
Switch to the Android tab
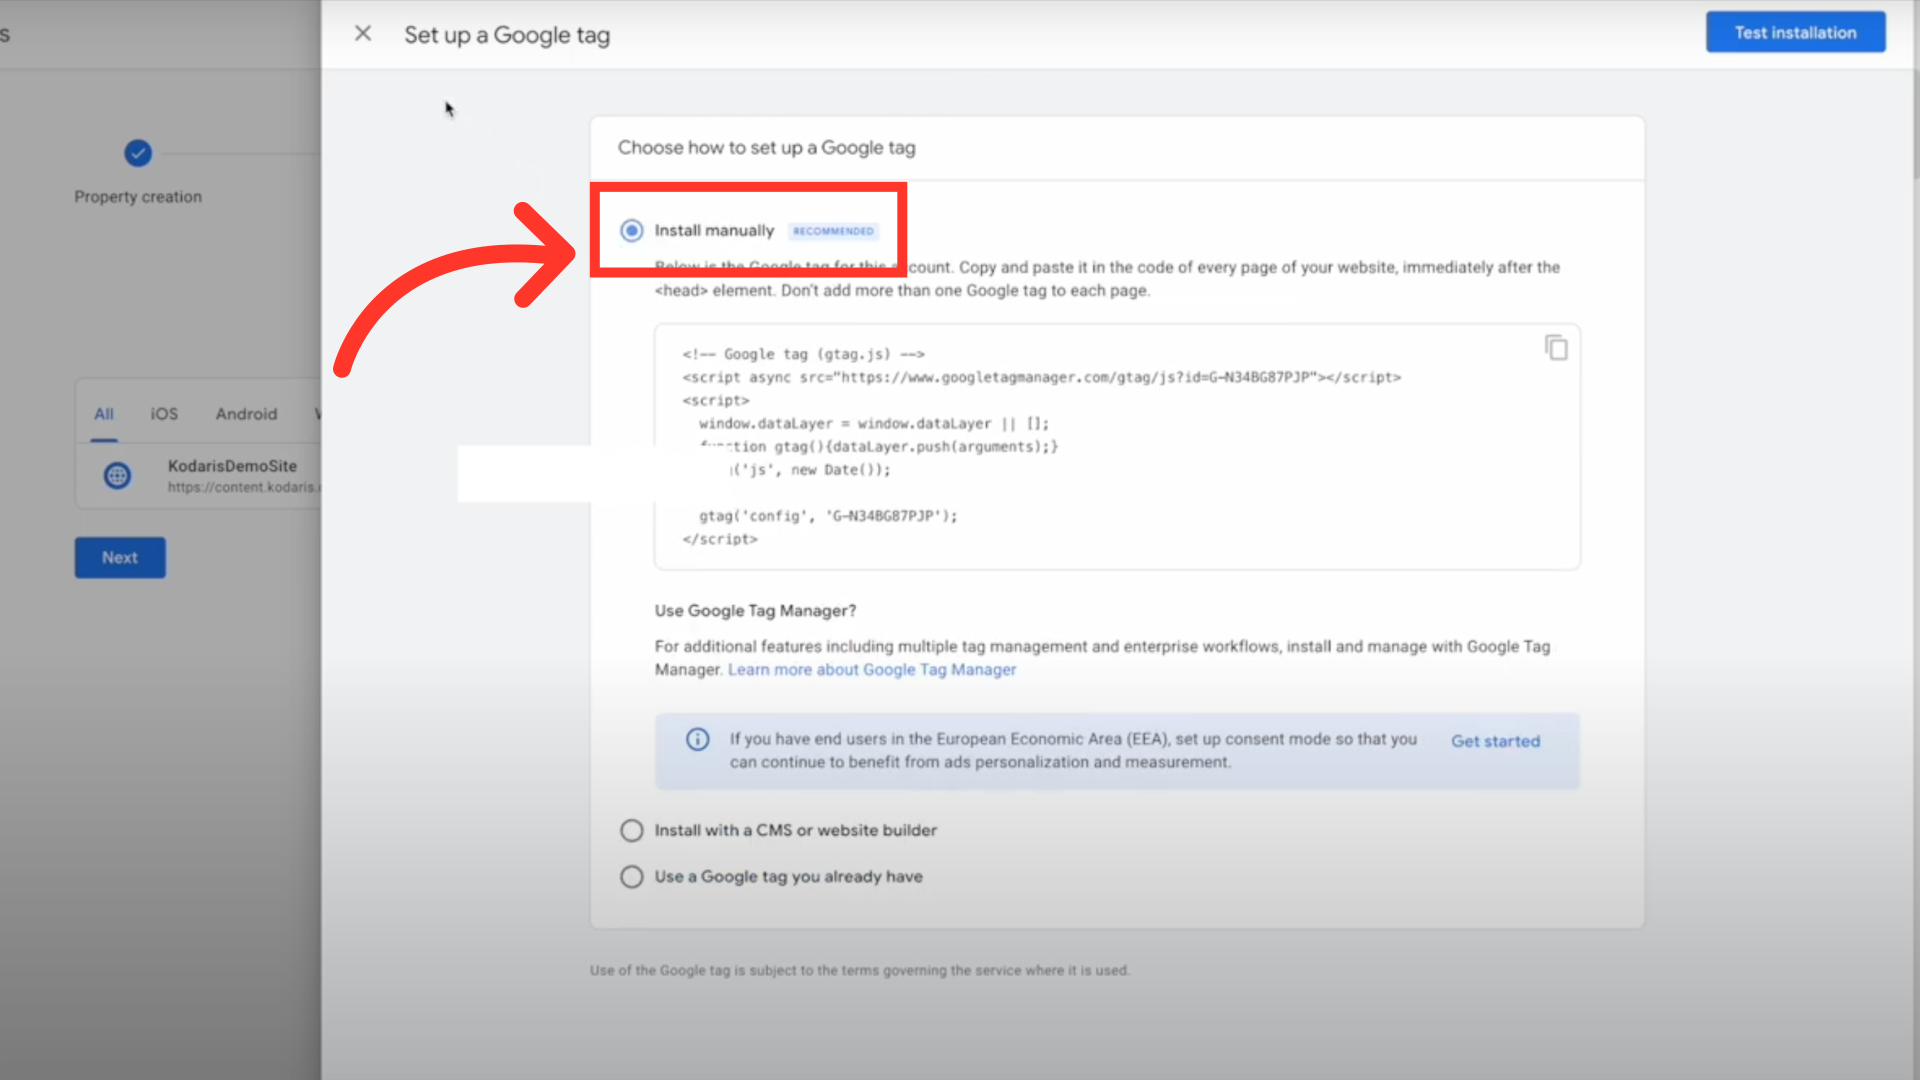point(246,414)
